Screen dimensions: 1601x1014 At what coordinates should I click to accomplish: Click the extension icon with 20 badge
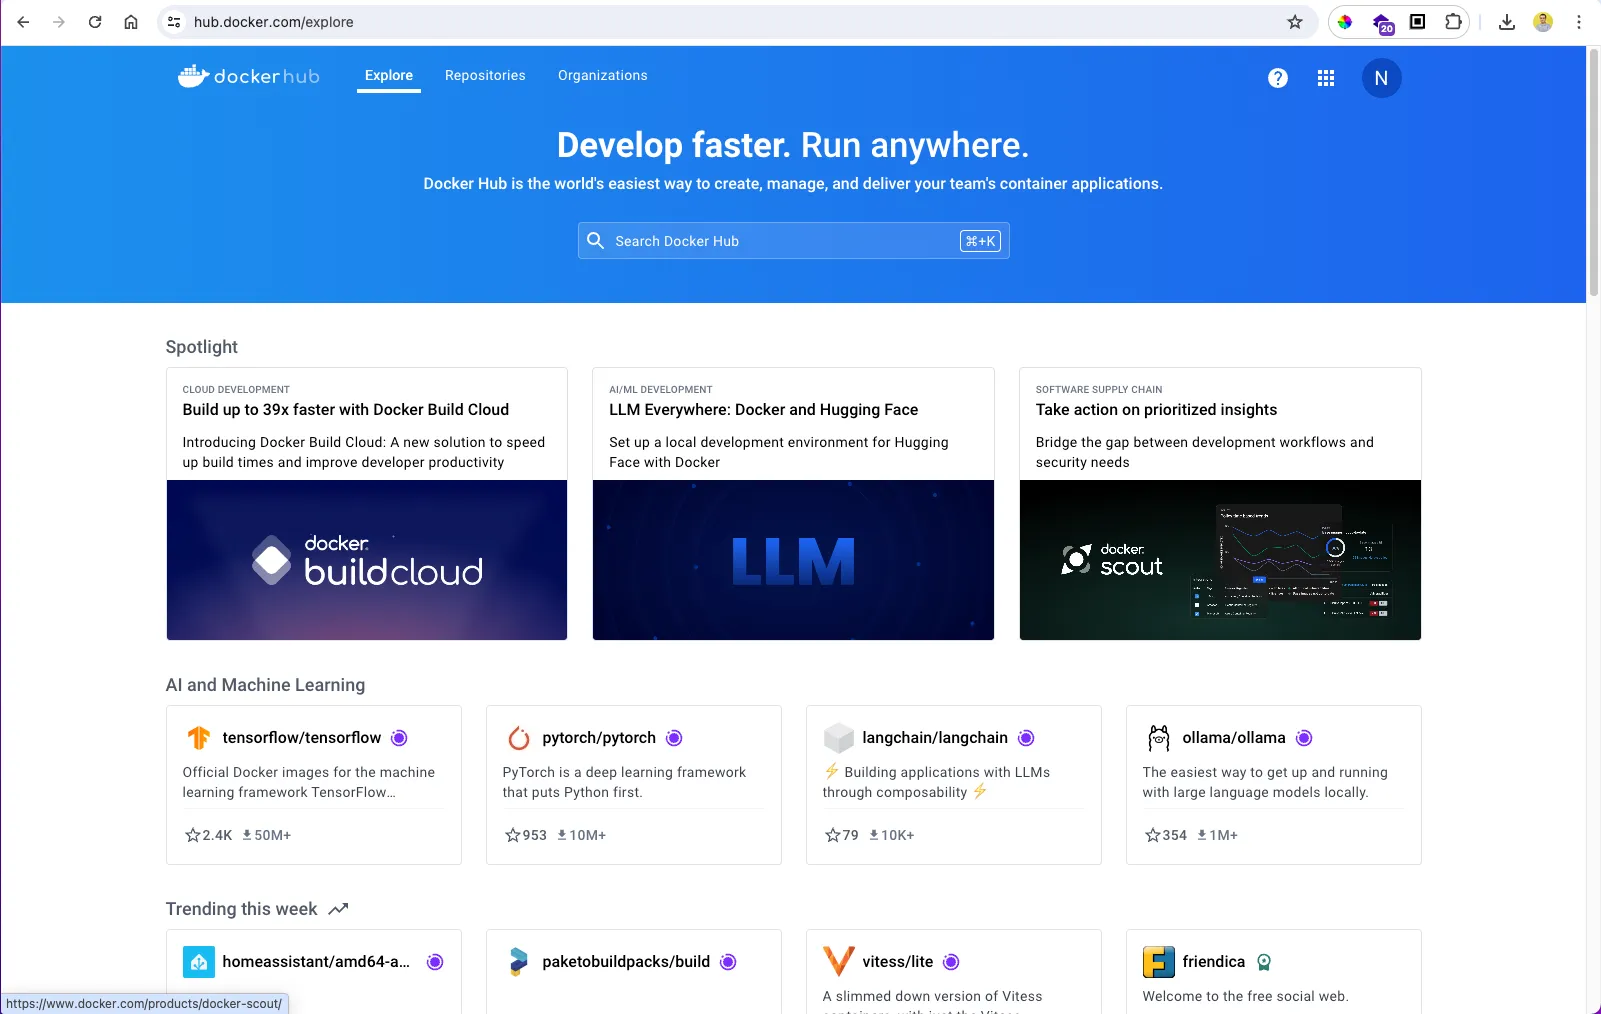tap(1382, 23)
